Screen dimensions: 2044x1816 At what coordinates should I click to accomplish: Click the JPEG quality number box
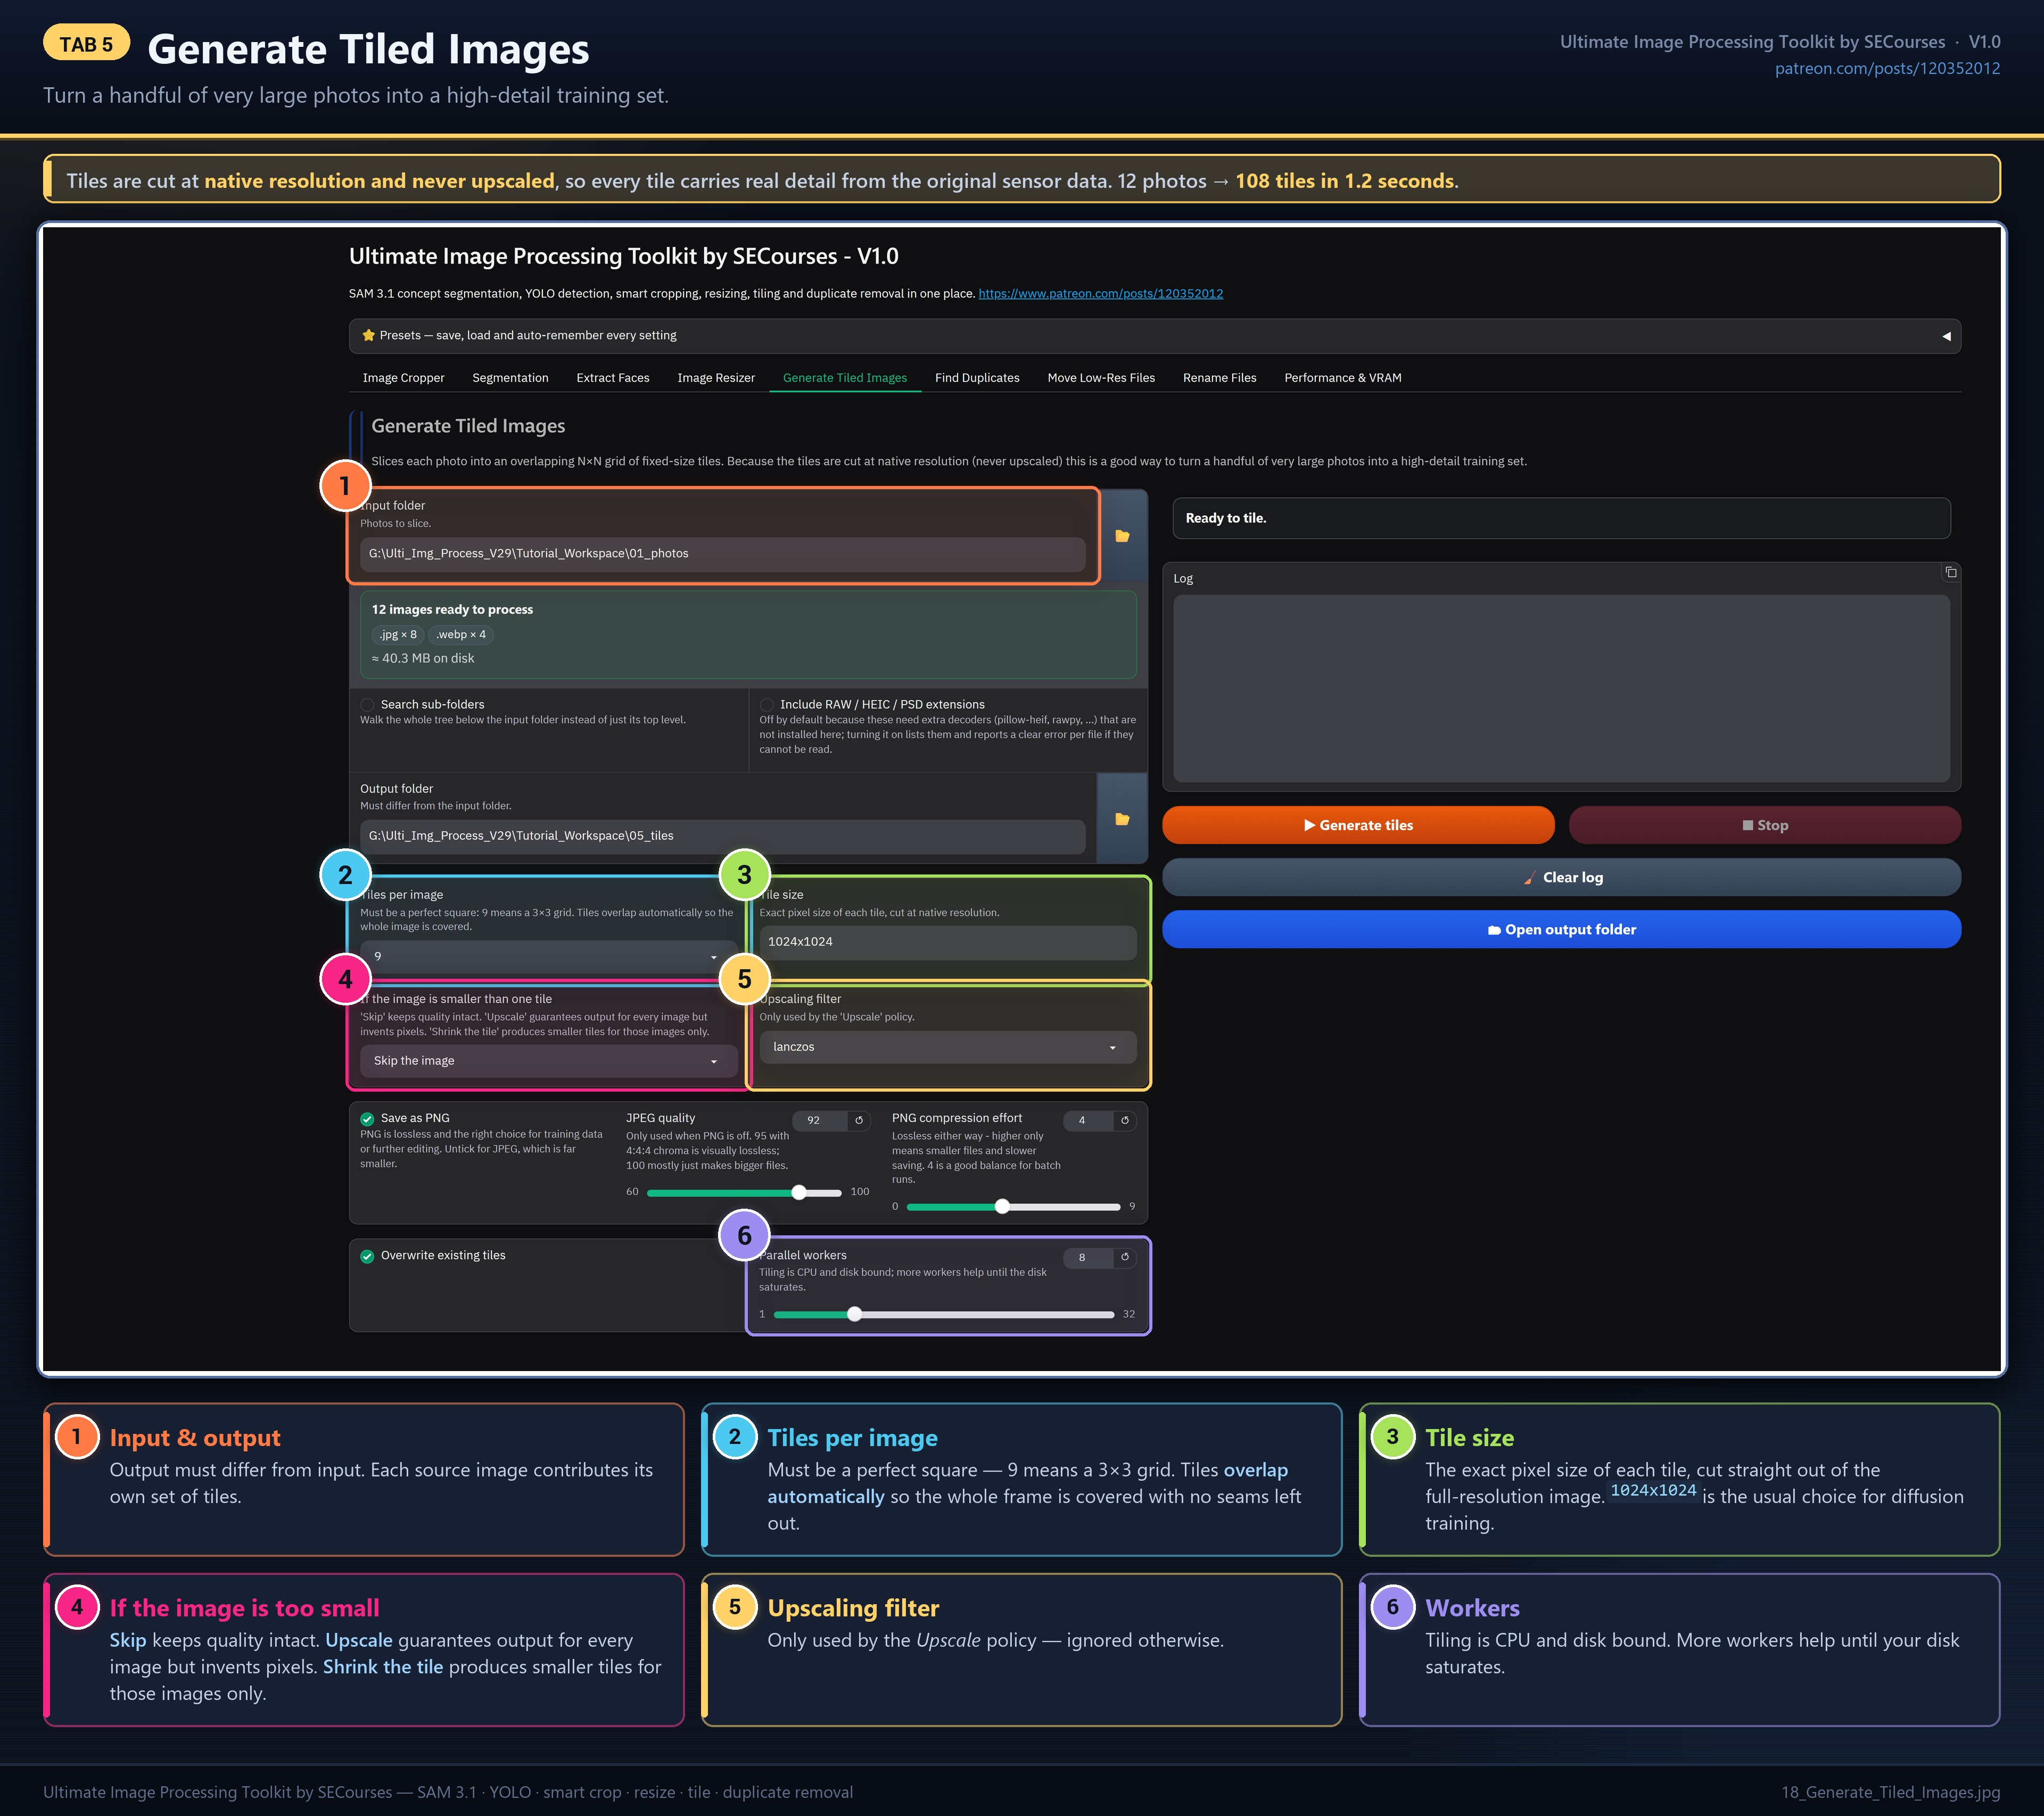coord(820,1120)
